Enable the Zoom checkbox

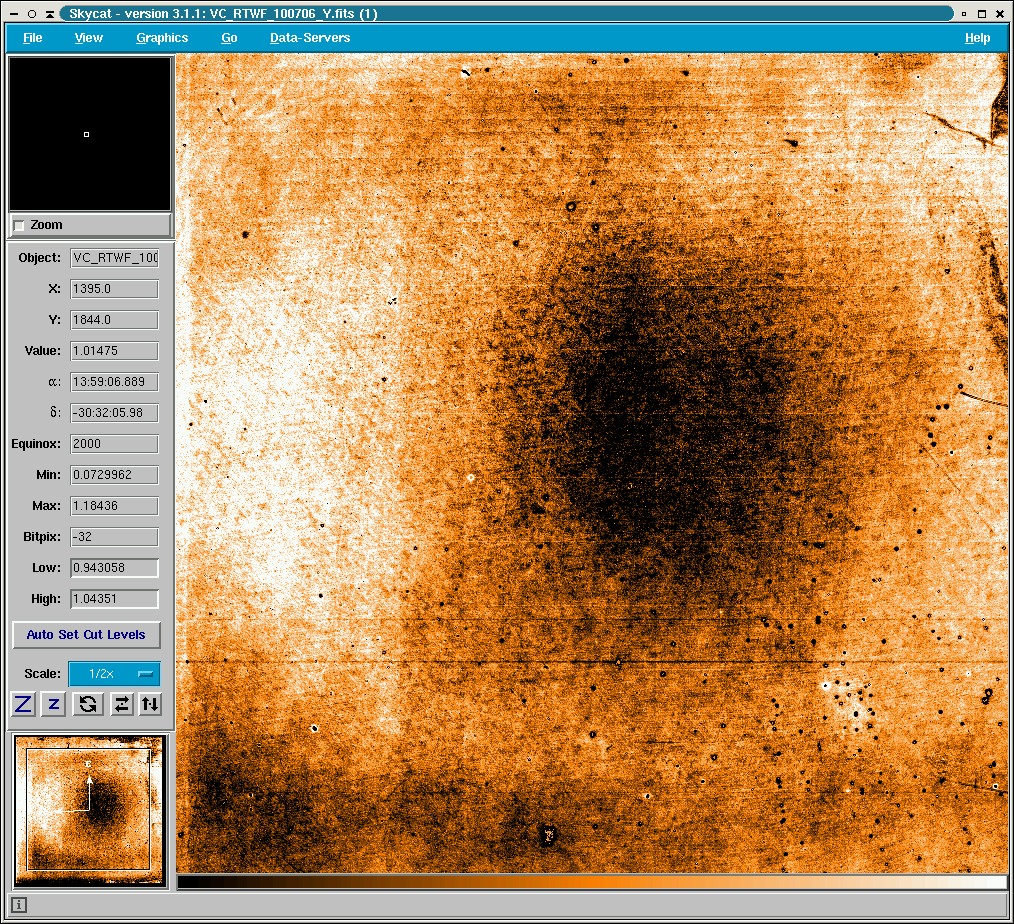click(x=19, y=226)
